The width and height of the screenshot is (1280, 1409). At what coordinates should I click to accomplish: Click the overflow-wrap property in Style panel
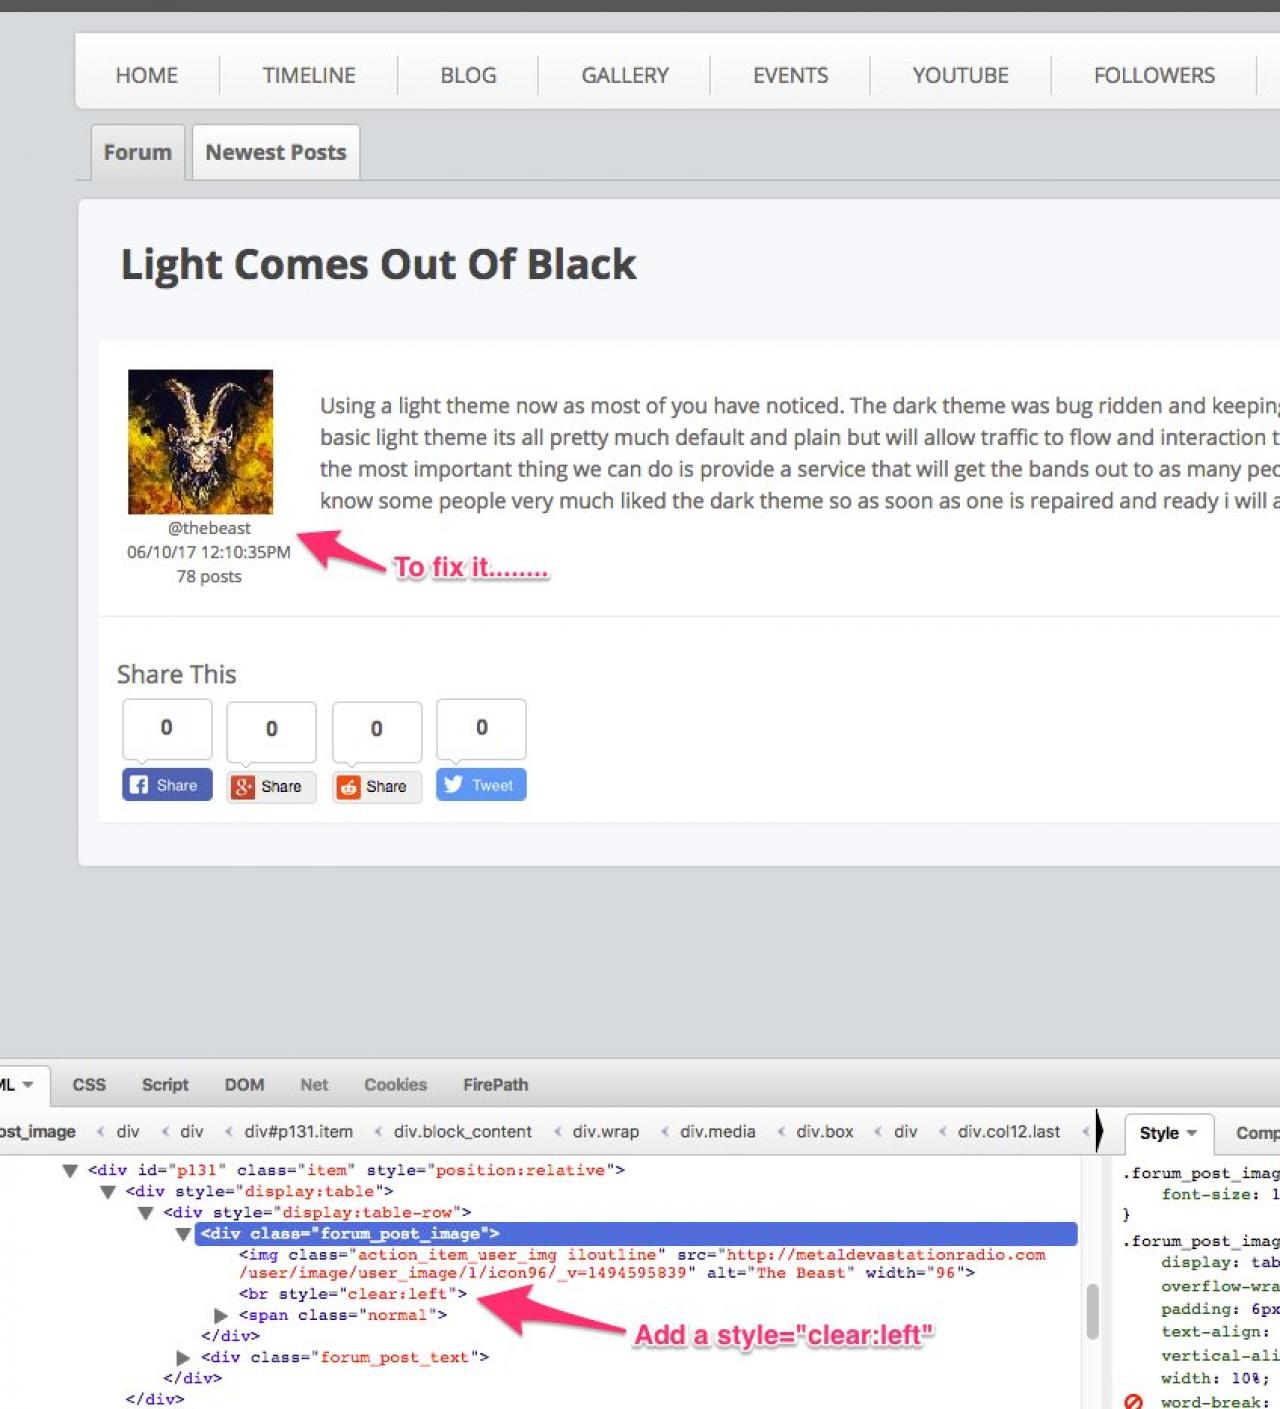(1220, 1286)
